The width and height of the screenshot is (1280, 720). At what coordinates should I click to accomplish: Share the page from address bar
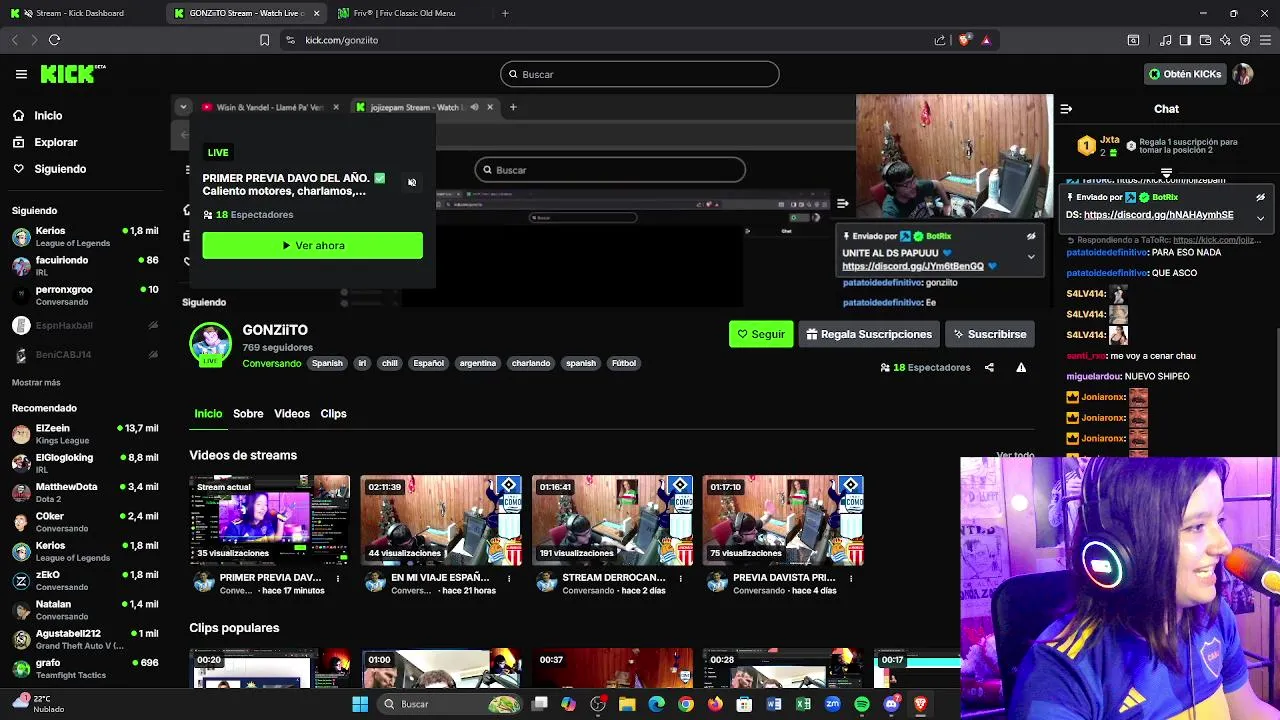coord(940,40)
